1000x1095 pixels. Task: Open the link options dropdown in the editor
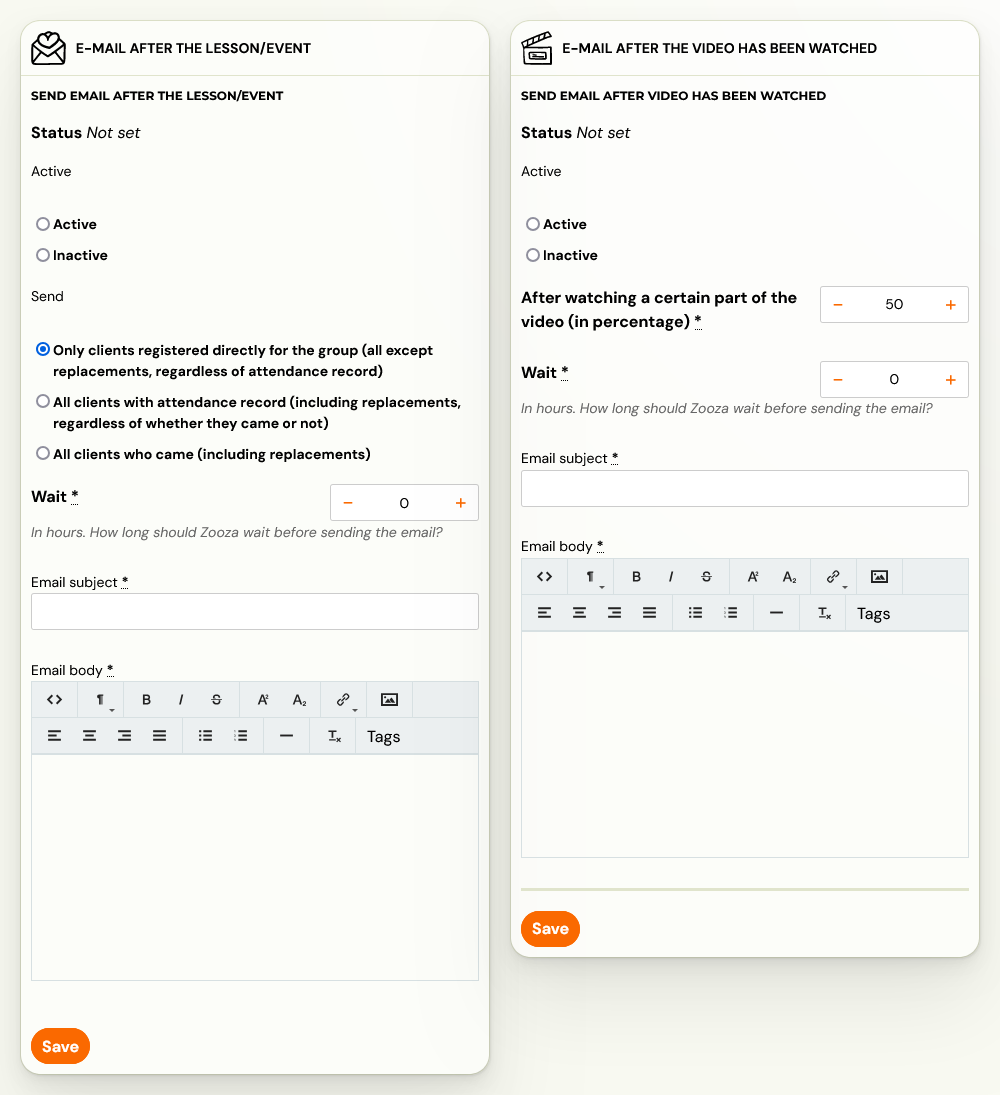pyautogui.click(x=343, y=699)
